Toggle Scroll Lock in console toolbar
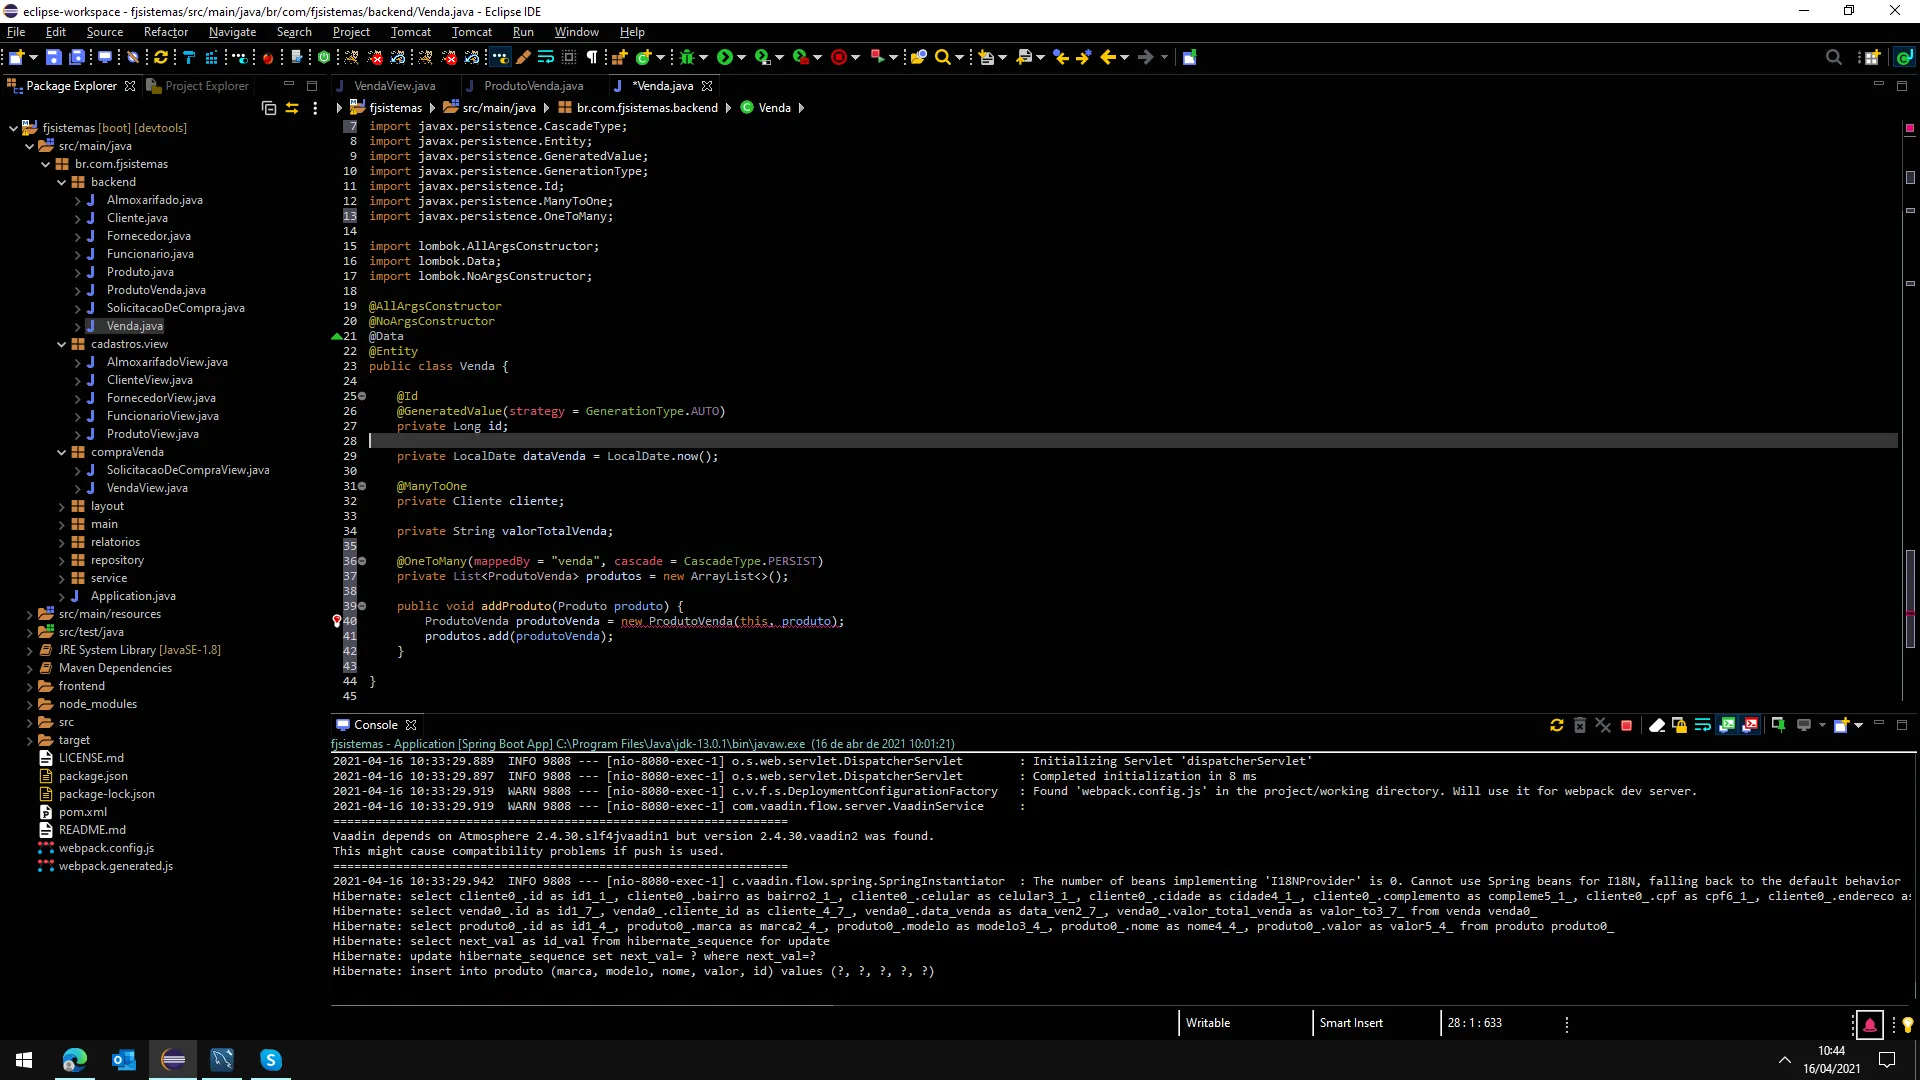The image size is (1920, 1080). pyautogui.click(x=1680, y=725)
